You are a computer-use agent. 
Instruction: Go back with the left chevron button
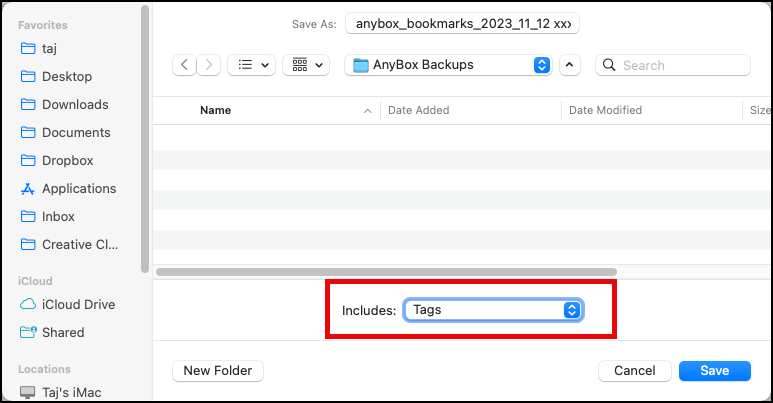pos(184,65)
